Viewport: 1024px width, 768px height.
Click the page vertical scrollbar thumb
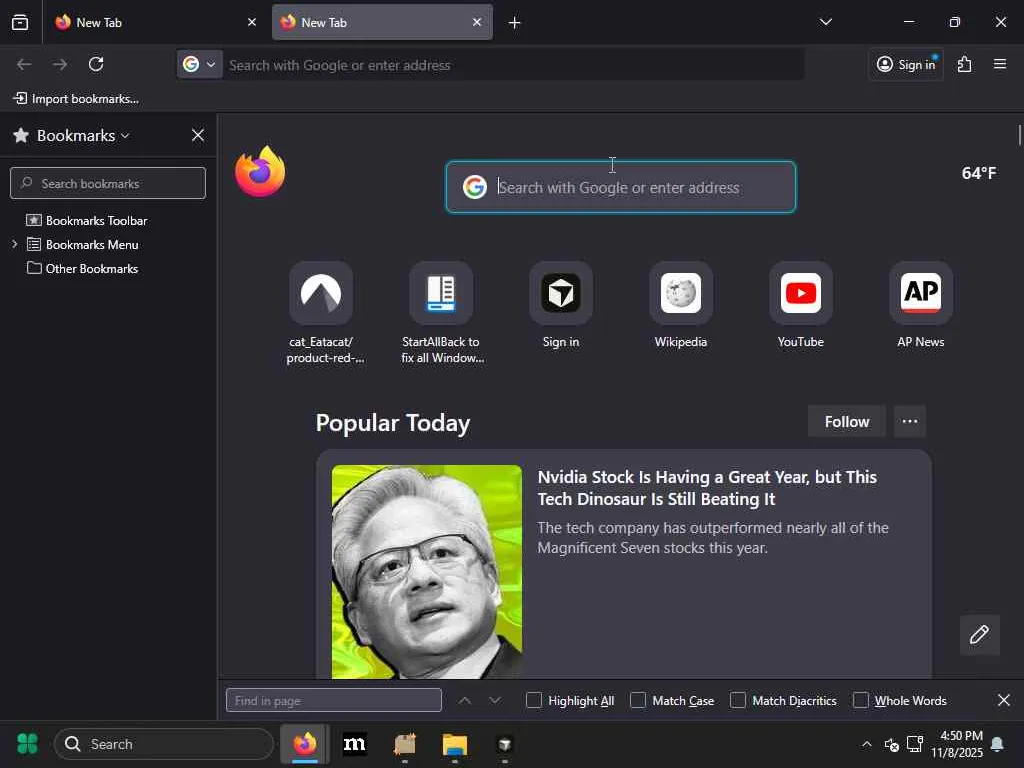coord(1019,135)
